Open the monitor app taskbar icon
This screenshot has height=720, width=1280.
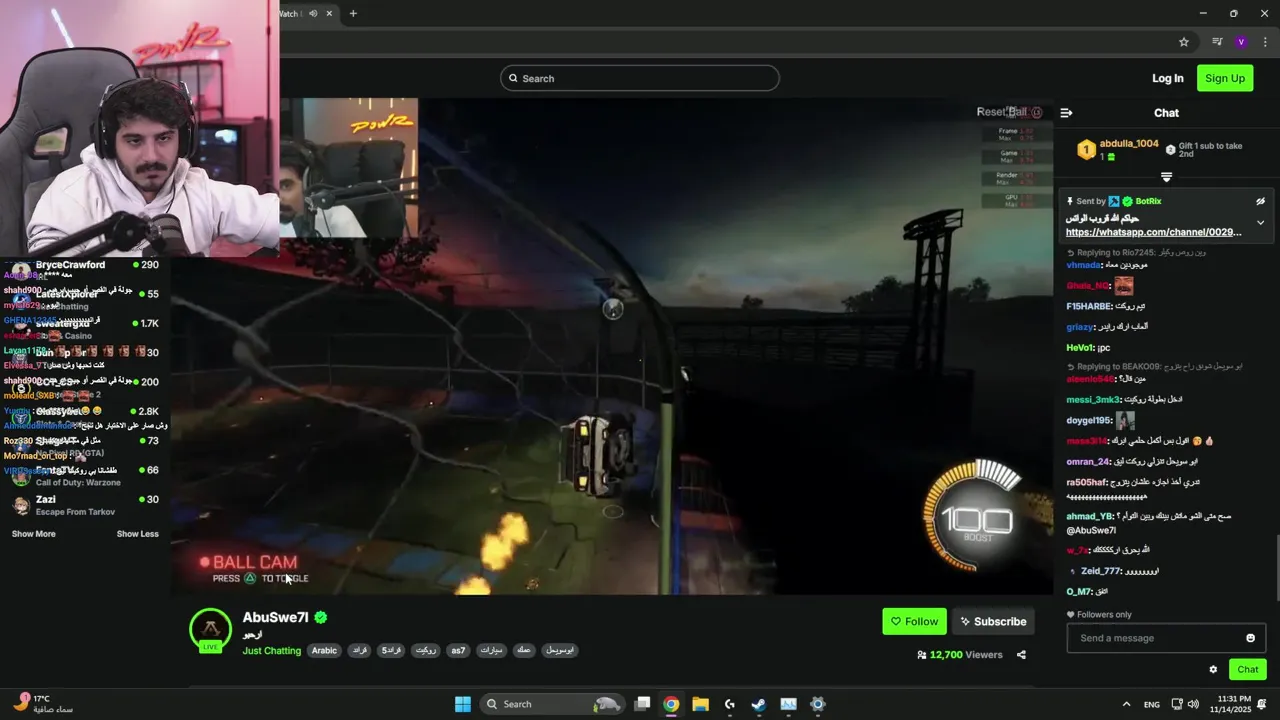788,704
